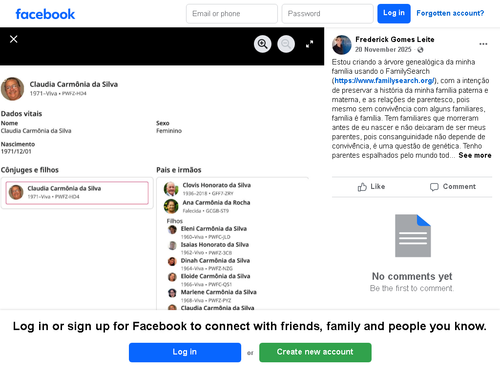
Task: Zoom in on the photo
Action: [x=263, y=44]
